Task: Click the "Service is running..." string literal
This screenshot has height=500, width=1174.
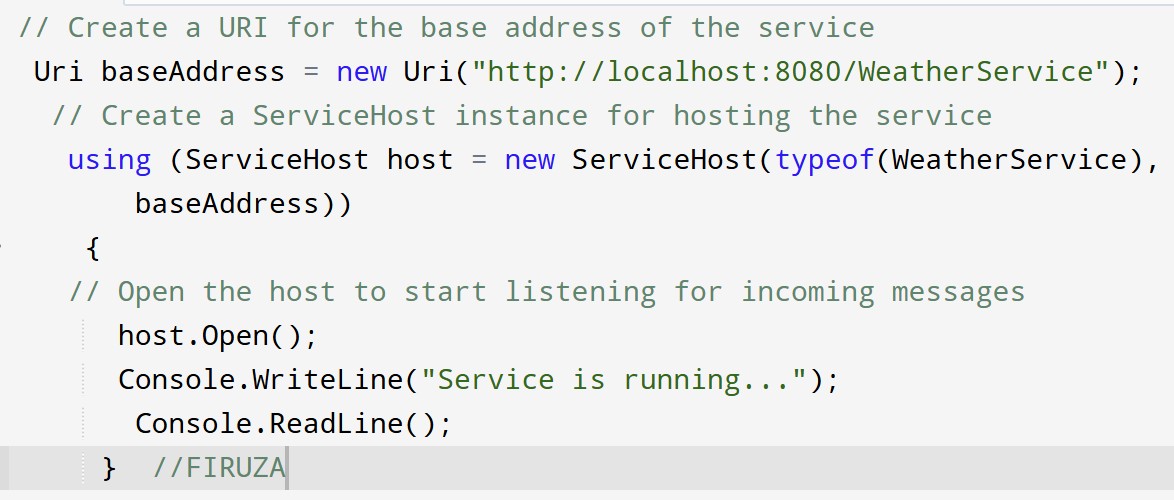Action: point(614,380)
